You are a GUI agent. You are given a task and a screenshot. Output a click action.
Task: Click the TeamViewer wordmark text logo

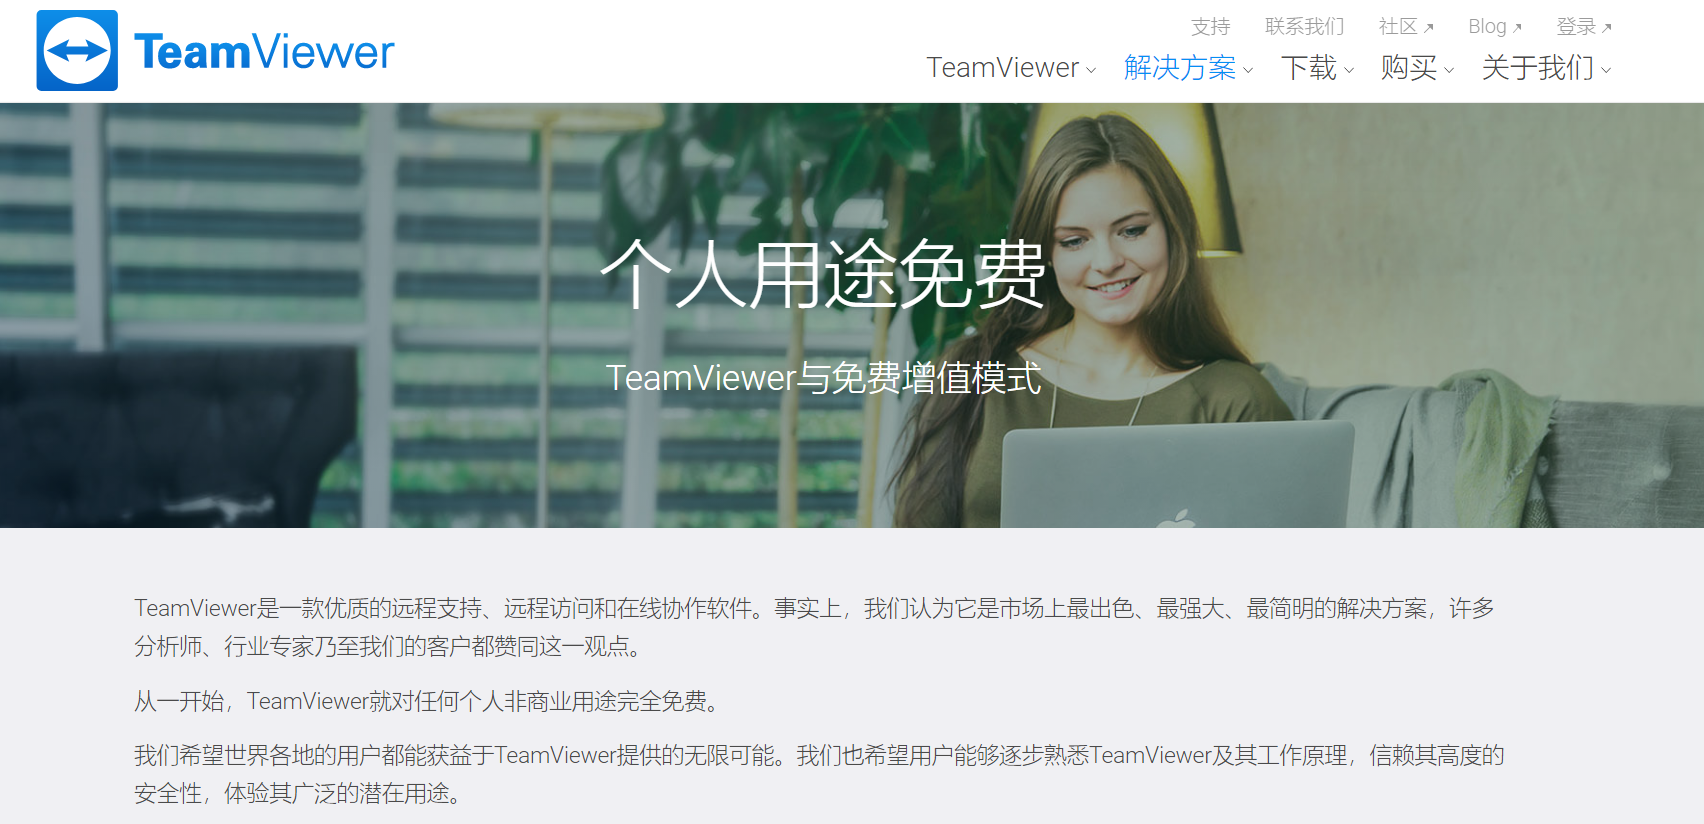264,52
